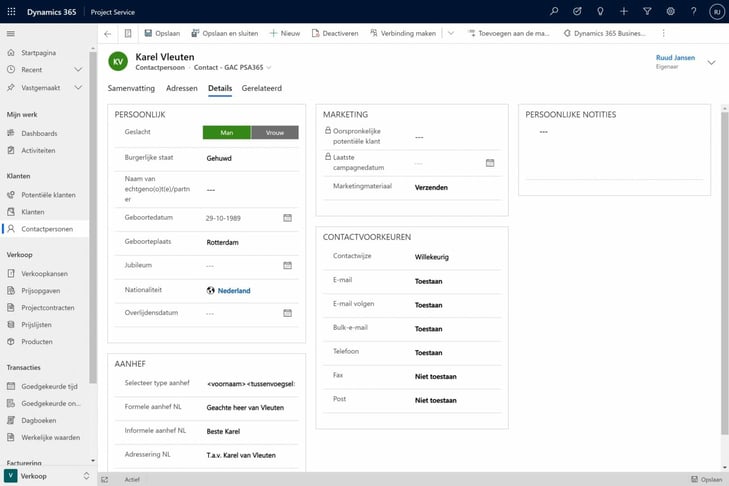Screen dimensions: 729x486
Task: Click Verbinding maken button
Action: click(x=403, y=33)
